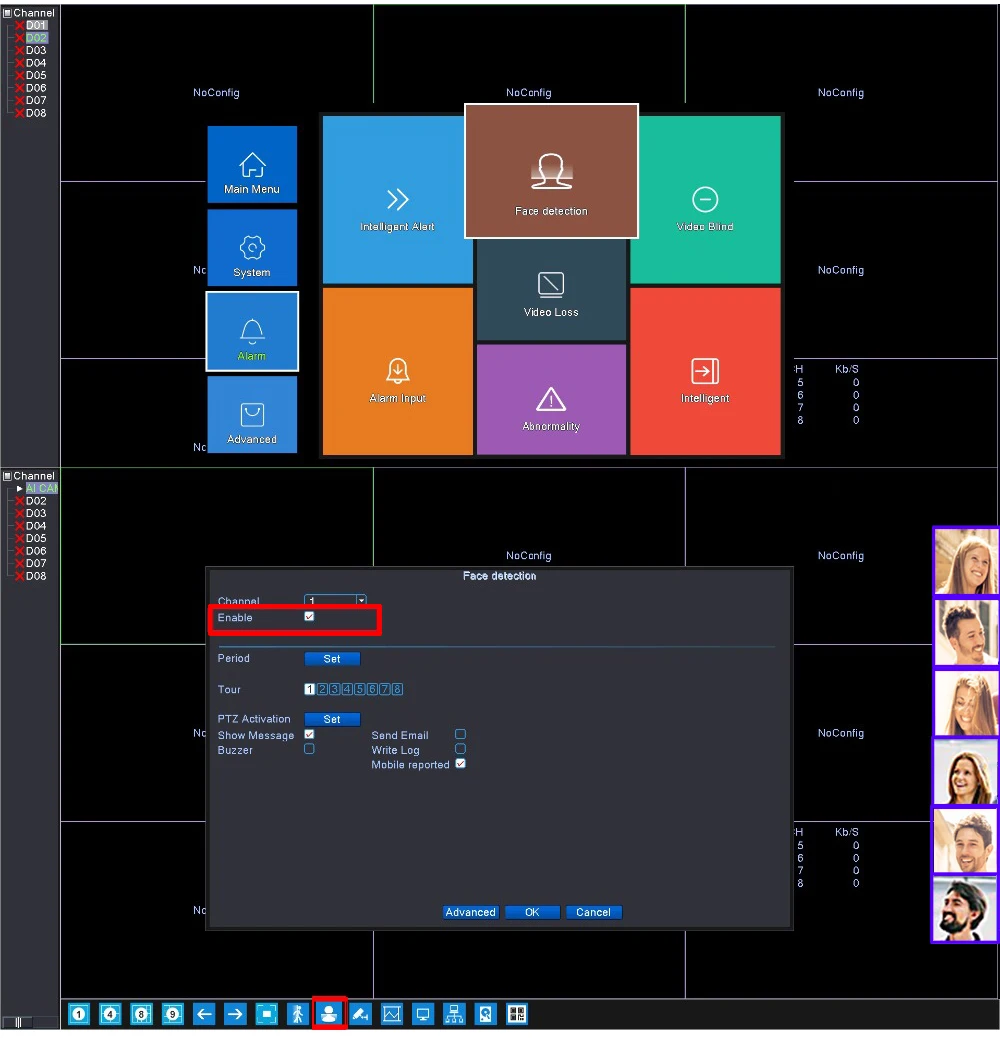Go to previous page arrow icon
Viewport: 1000px width, 1038px height.
pyautogui.click(x=204, y=1014)
